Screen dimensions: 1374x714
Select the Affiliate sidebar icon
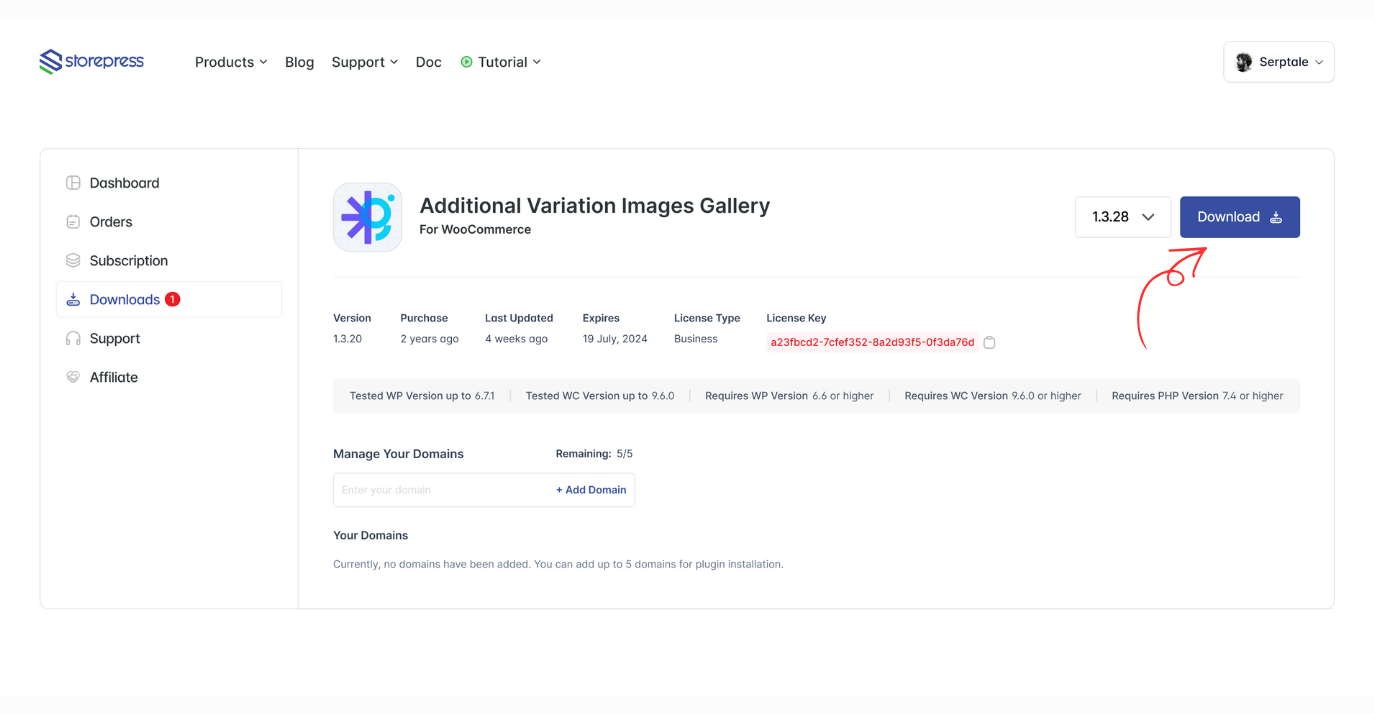pos(73,377)
